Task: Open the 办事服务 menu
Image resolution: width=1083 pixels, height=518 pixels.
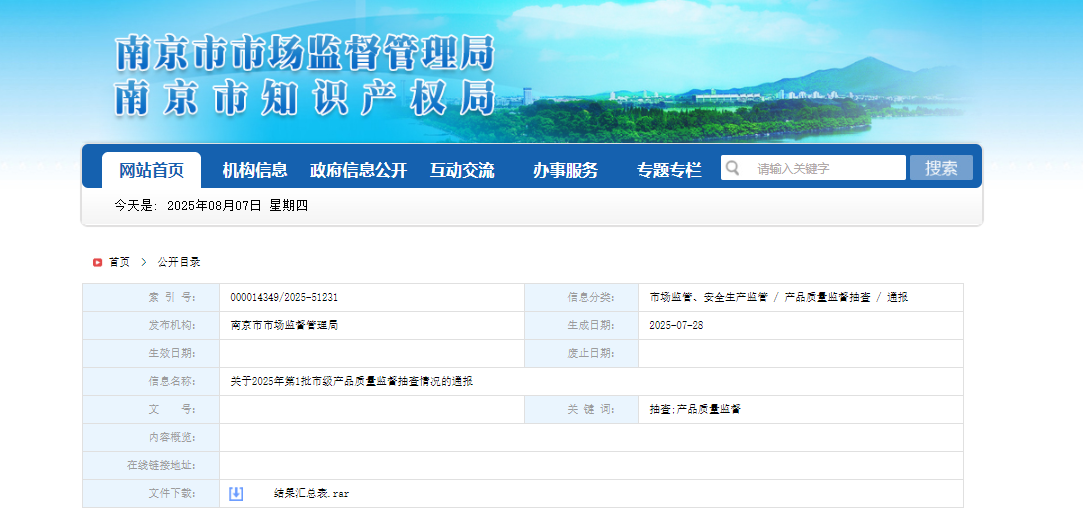Action: [x=566, y=170]
